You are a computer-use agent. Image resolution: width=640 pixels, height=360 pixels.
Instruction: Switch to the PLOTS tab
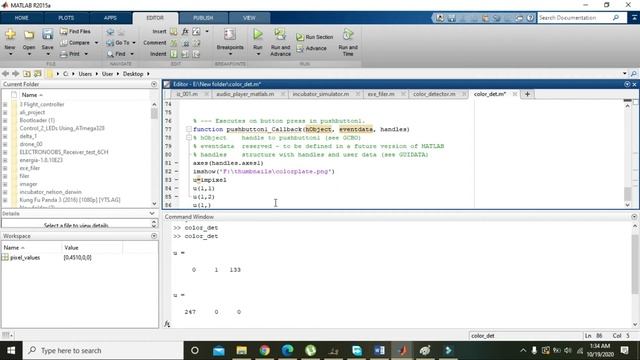(x=66, y=18)
